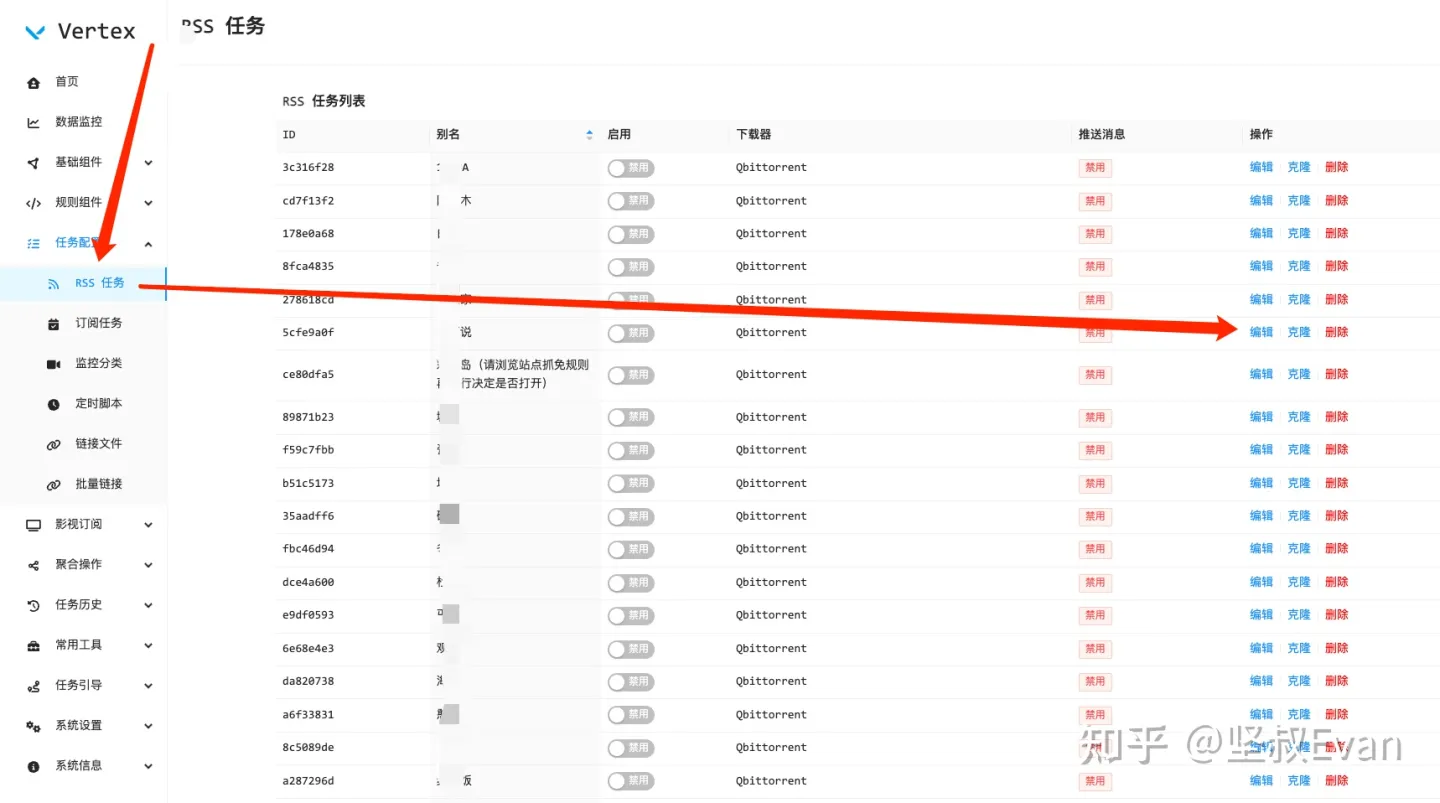1440x803 pixels.
Task: Click the 推送消息 禁用 tag for b51c5173
Action: click(1095, 484)
